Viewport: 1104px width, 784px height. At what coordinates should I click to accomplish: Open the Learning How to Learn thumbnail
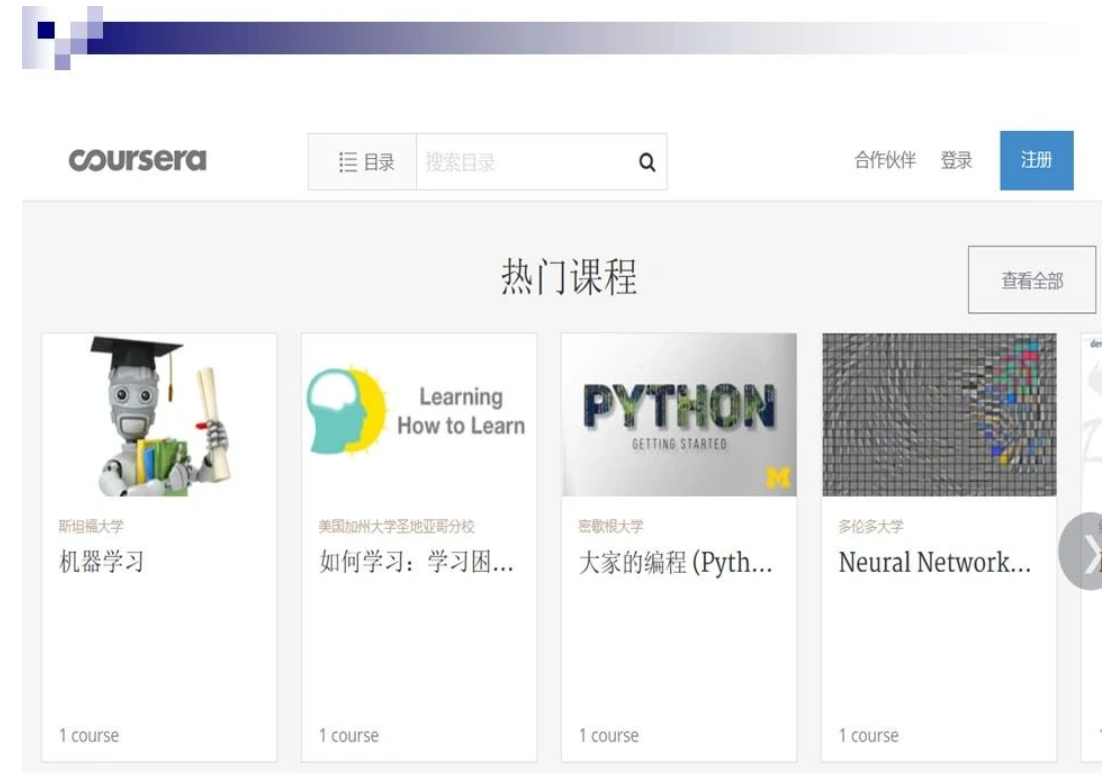[x=419, y=415]
